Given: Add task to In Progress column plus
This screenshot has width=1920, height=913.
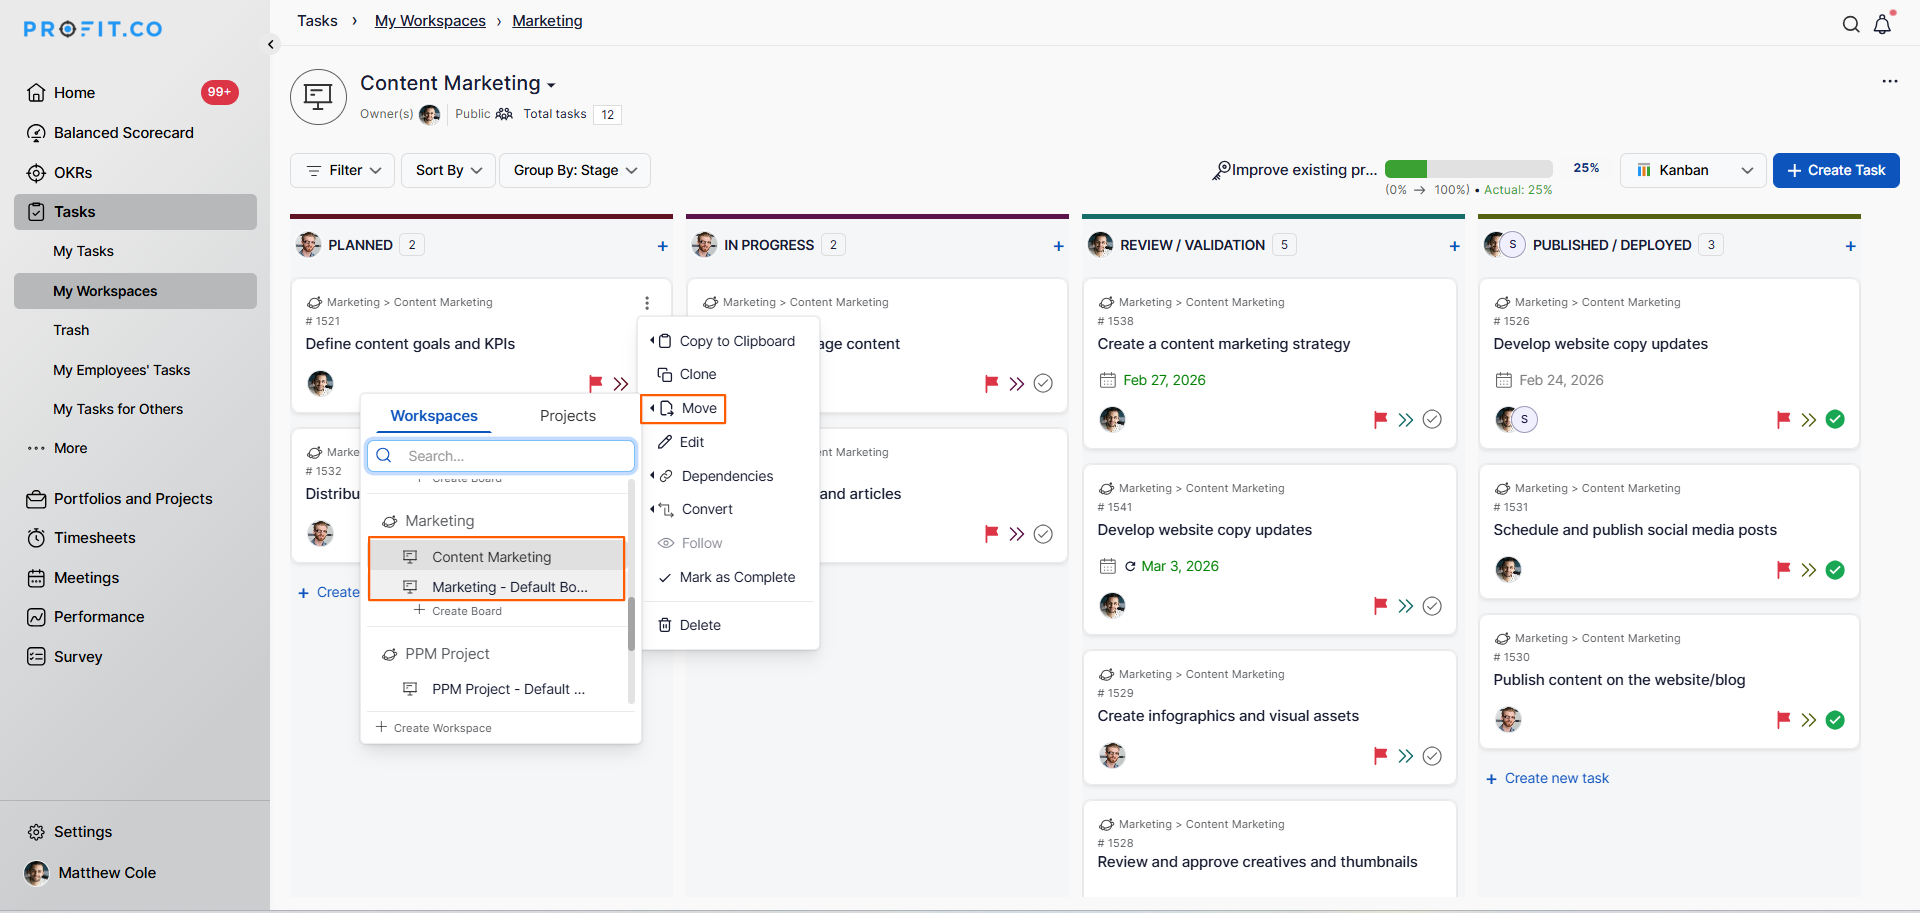Looking at the screenshot, I should tap(1058, 246).
